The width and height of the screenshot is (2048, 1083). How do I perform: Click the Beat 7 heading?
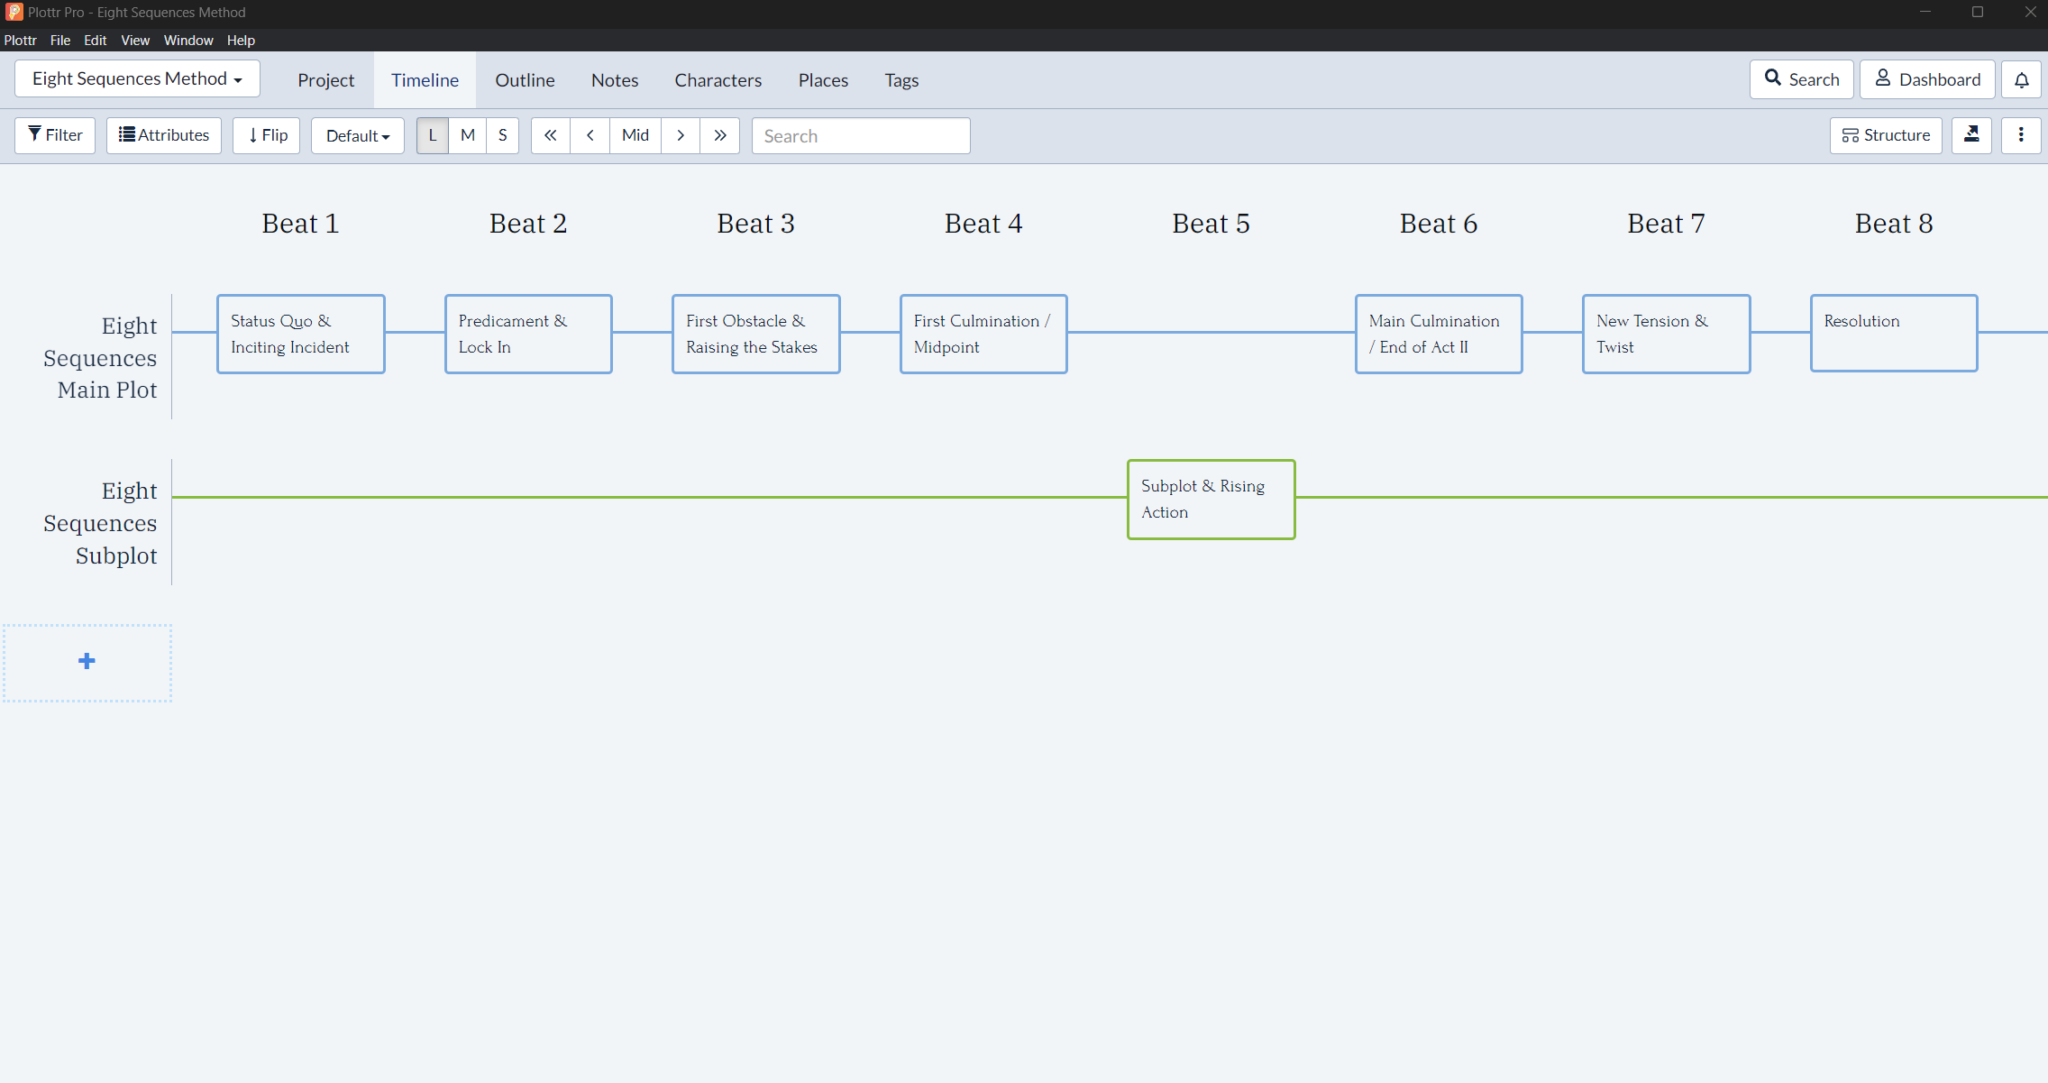click(1666, 224)
